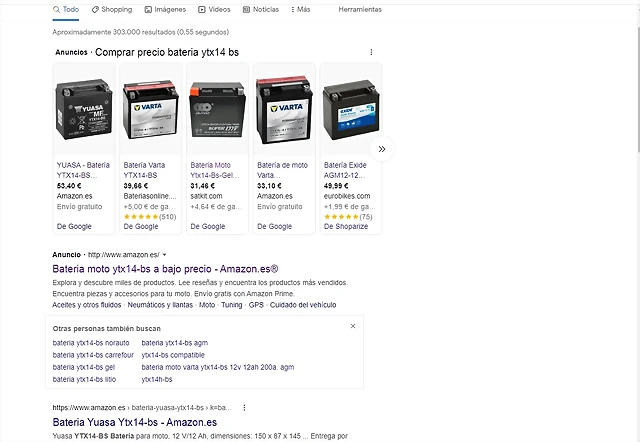640x442 pixels.
Task: Open the ads carousel three-dot menu
Action: pos(371,52)
